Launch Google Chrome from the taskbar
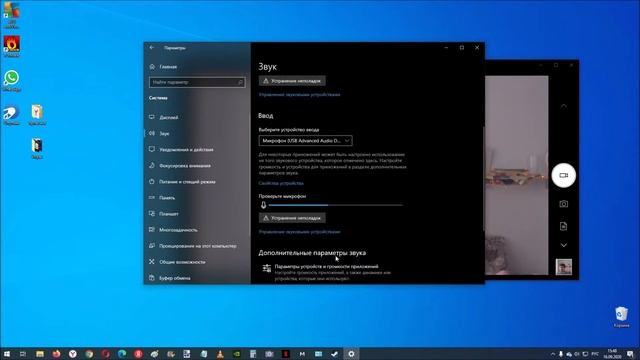 (89, 354)
